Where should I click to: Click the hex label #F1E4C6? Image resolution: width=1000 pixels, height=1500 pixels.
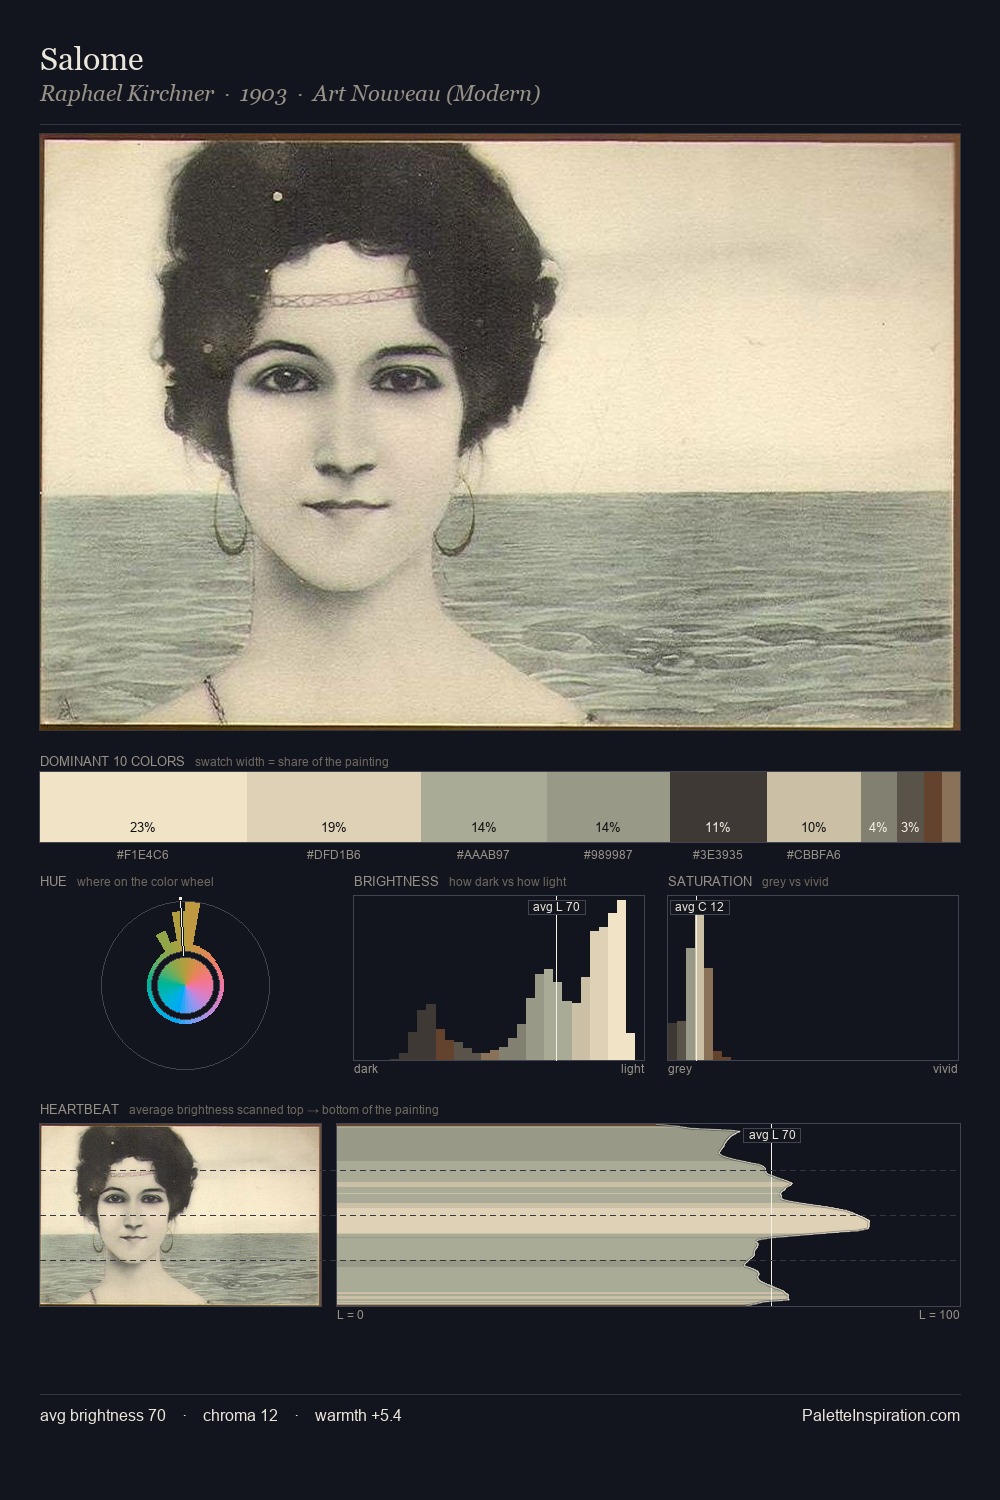143,855
